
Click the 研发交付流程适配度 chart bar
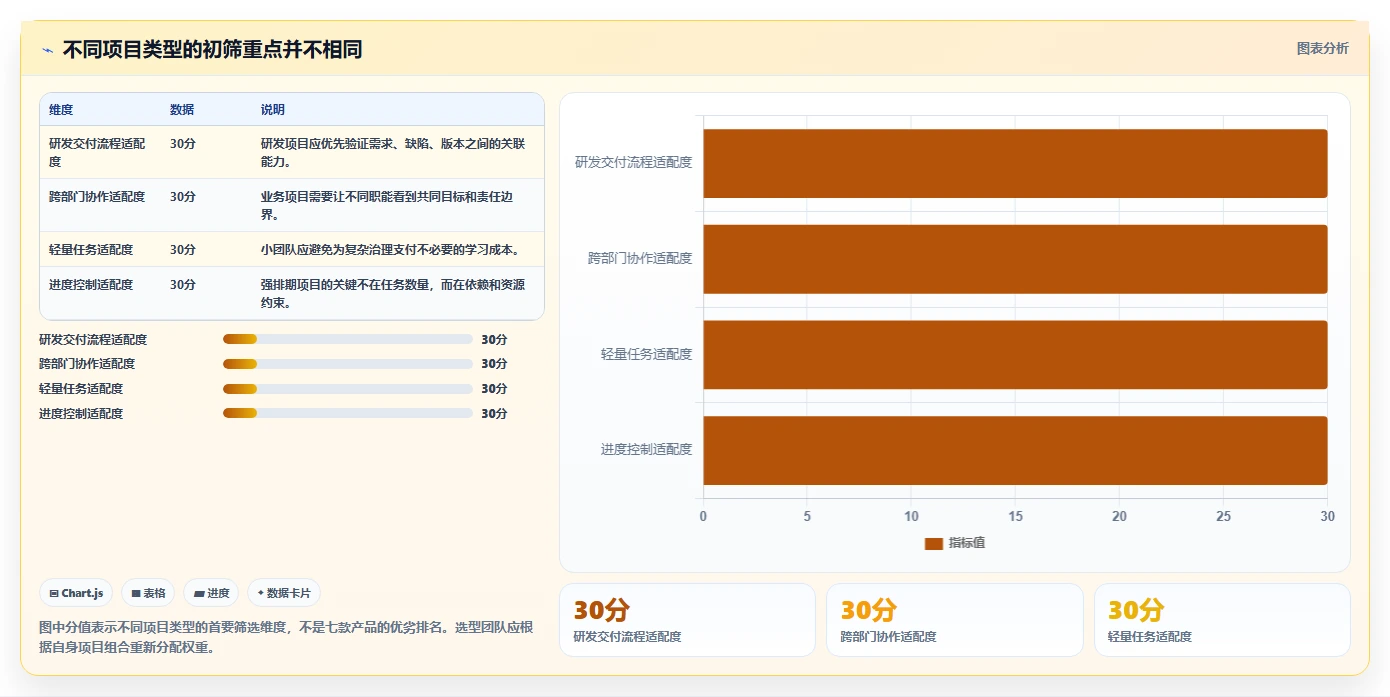pos(1015,163)
